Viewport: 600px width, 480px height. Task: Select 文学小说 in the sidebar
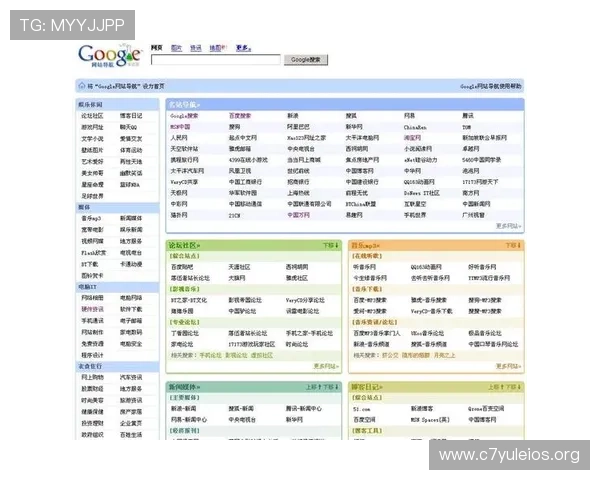click(92, 139)
